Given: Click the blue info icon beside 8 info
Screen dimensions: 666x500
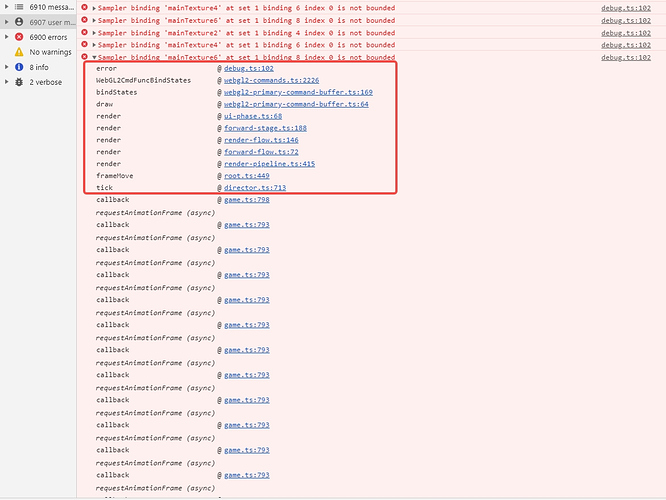Looking at the screenshot, I should point(19,67).
